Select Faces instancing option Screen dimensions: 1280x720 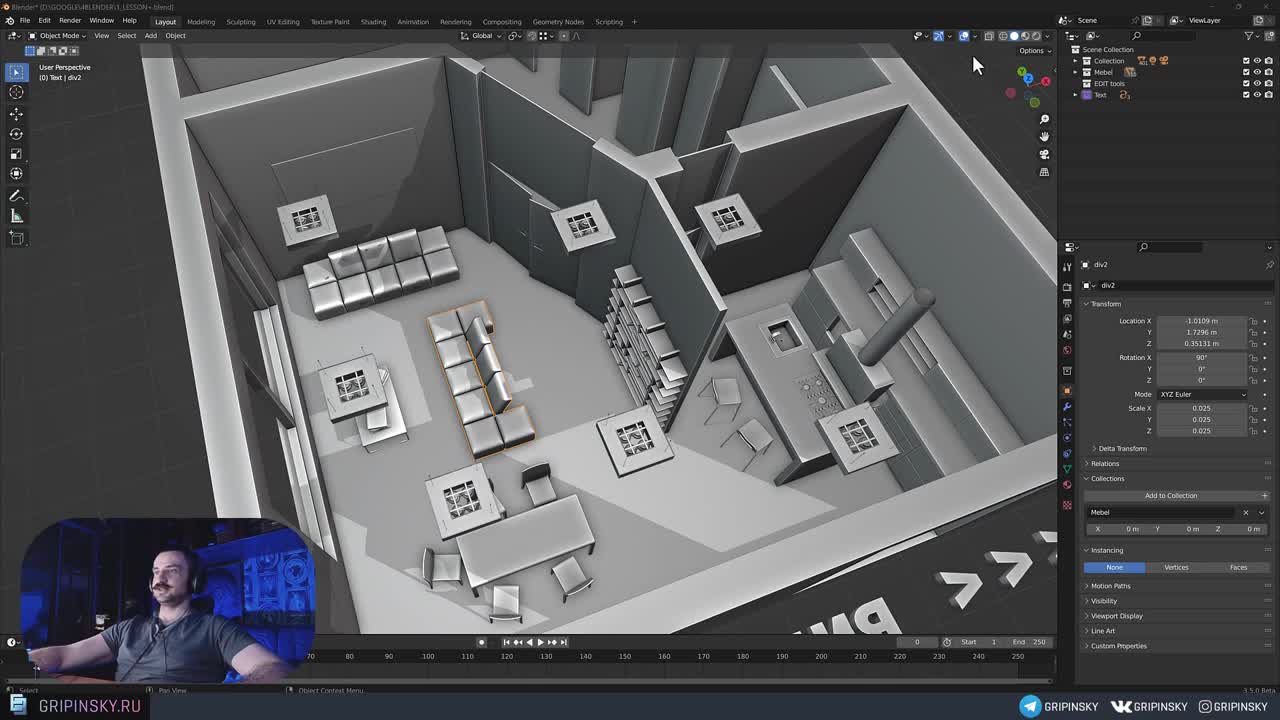(x=1238, y=567)
